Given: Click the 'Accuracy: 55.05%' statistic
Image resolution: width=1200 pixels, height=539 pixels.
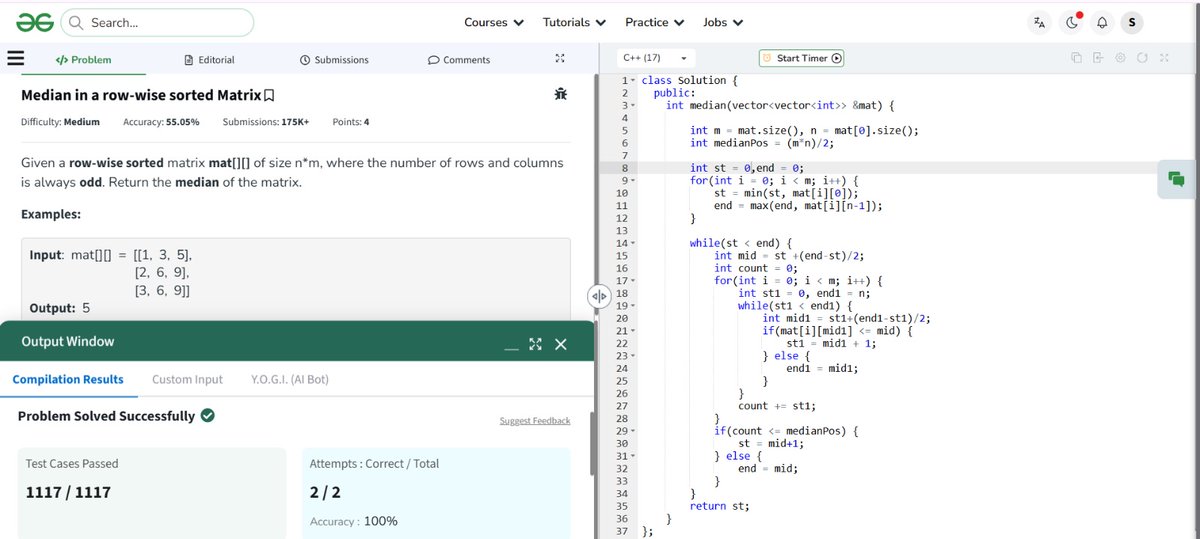Looking at the screenshot, I should click(x=161, y=122).
